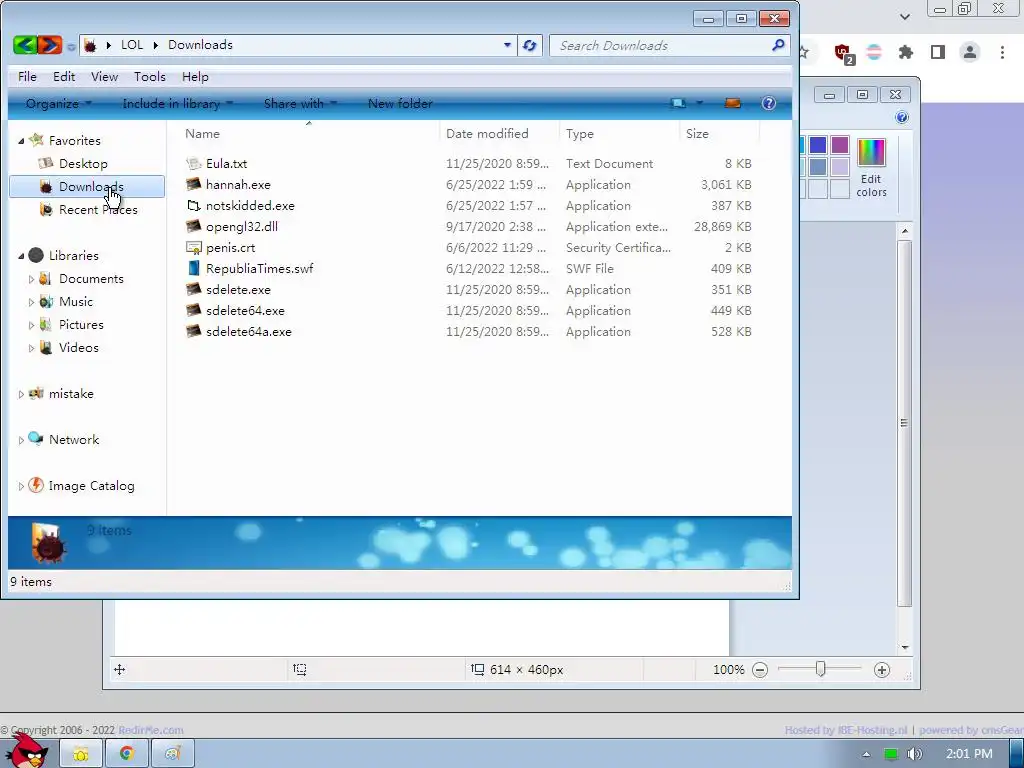This screenshot has width=1024, height=768.
Task: Open the Edit menu
Action: (x=64, y=77)
